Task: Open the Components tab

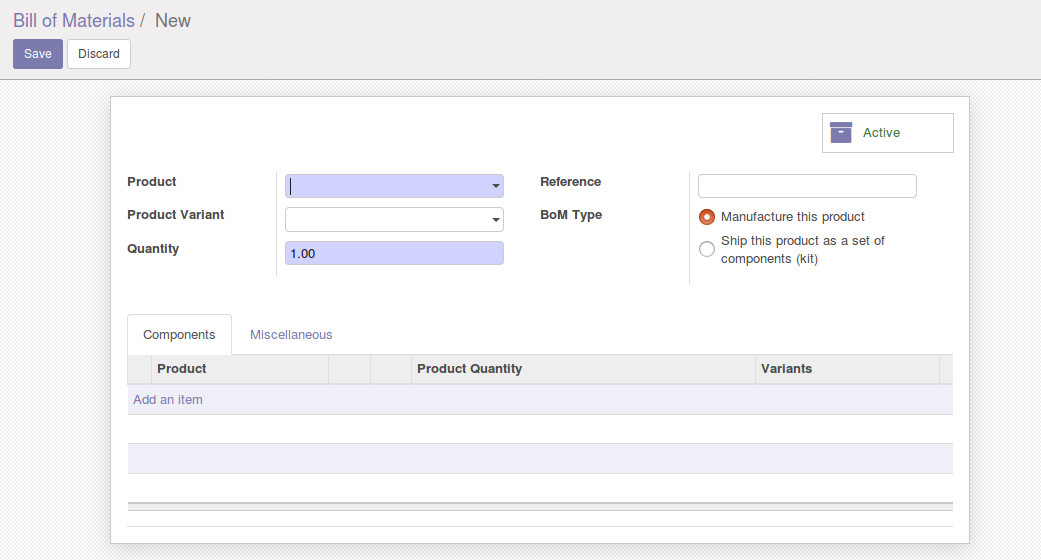Action: [x=179, y=335]
